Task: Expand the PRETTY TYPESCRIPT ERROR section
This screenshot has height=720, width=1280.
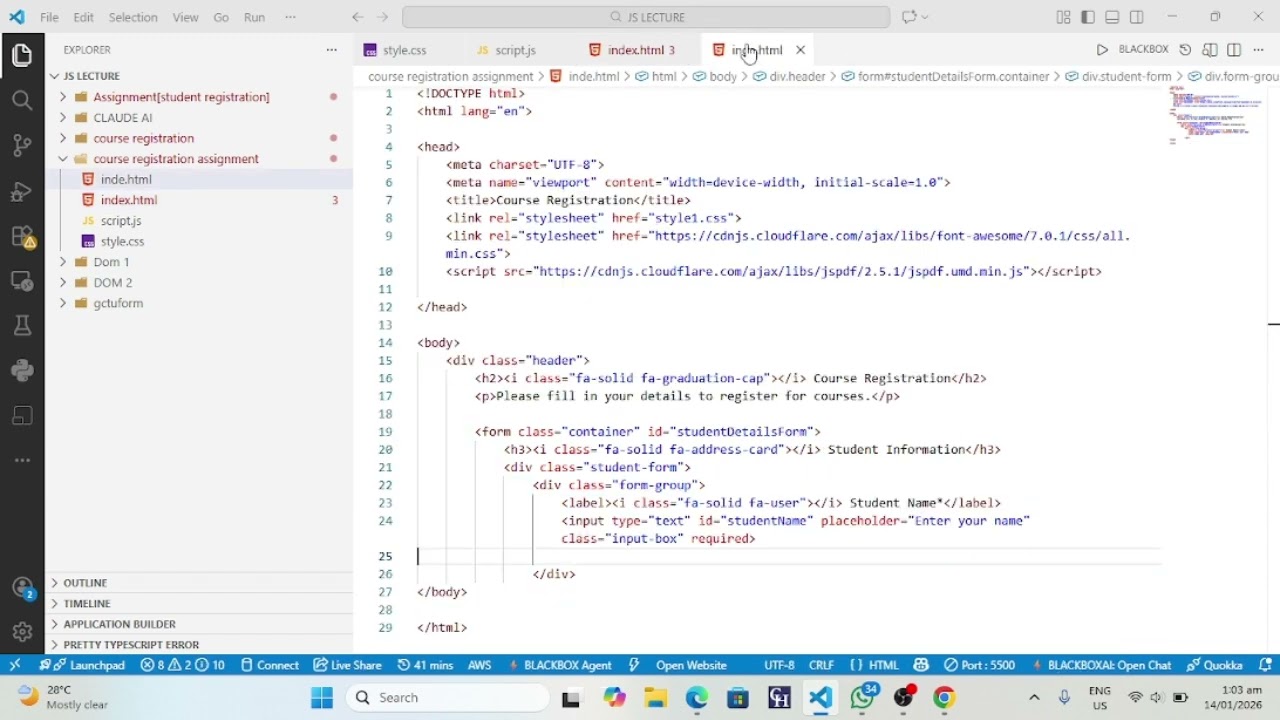Action: (x=198, y=645)
